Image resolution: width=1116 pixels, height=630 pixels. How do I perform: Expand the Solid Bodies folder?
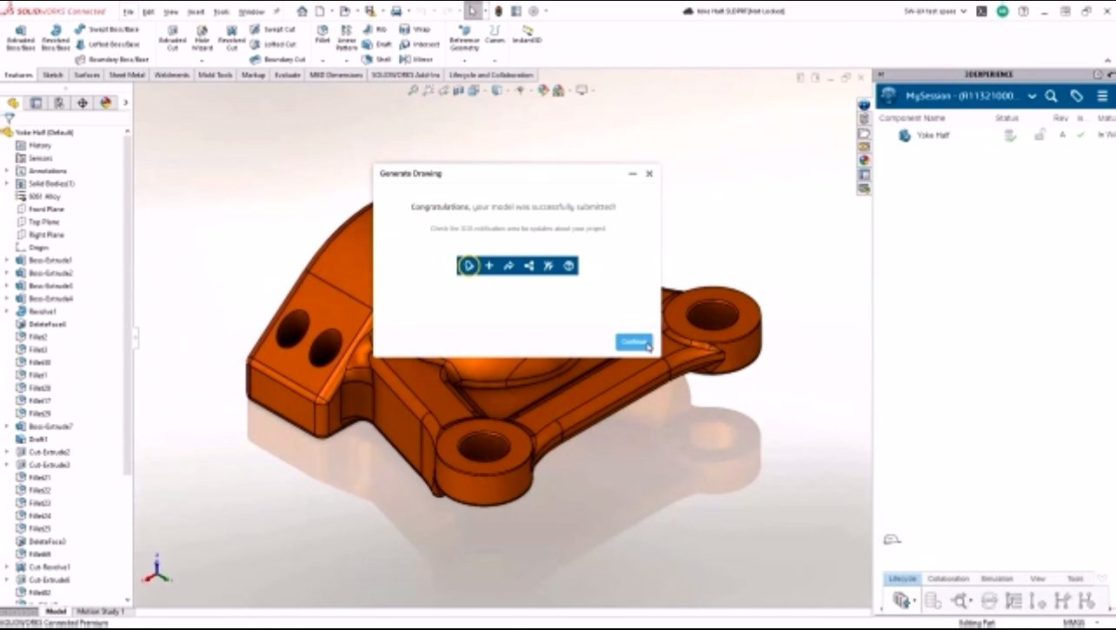[x=8, y=183]
